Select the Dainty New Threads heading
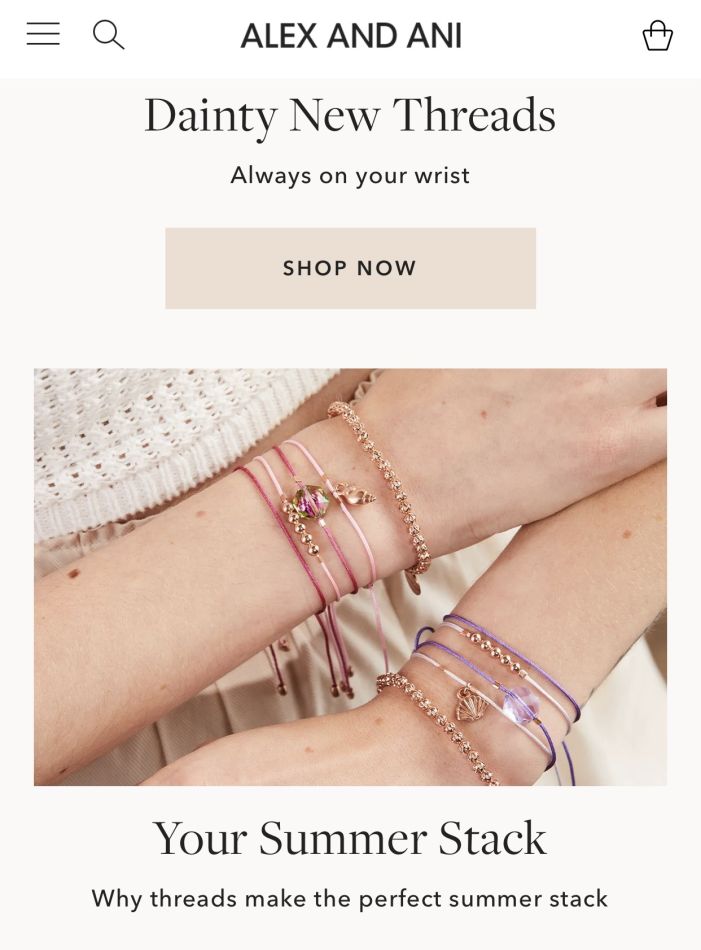 [x=350, y=115]
